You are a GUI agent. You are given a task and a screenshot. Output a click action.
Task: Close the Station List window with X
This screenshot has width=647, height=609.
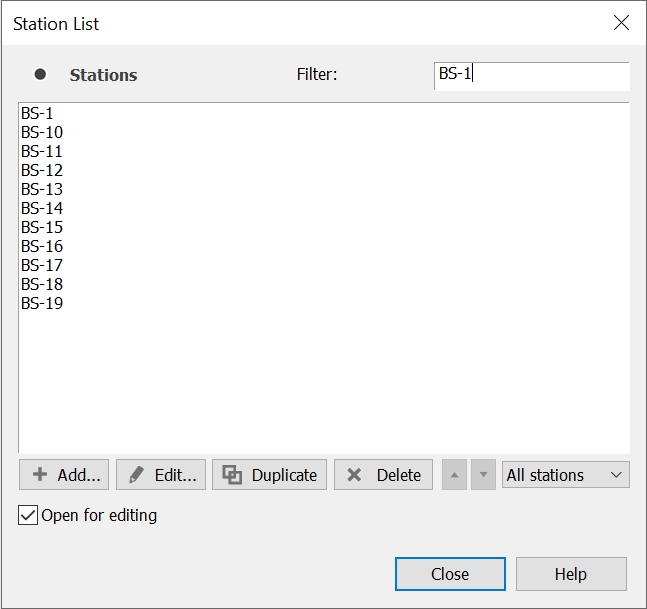tap(621, 23)
